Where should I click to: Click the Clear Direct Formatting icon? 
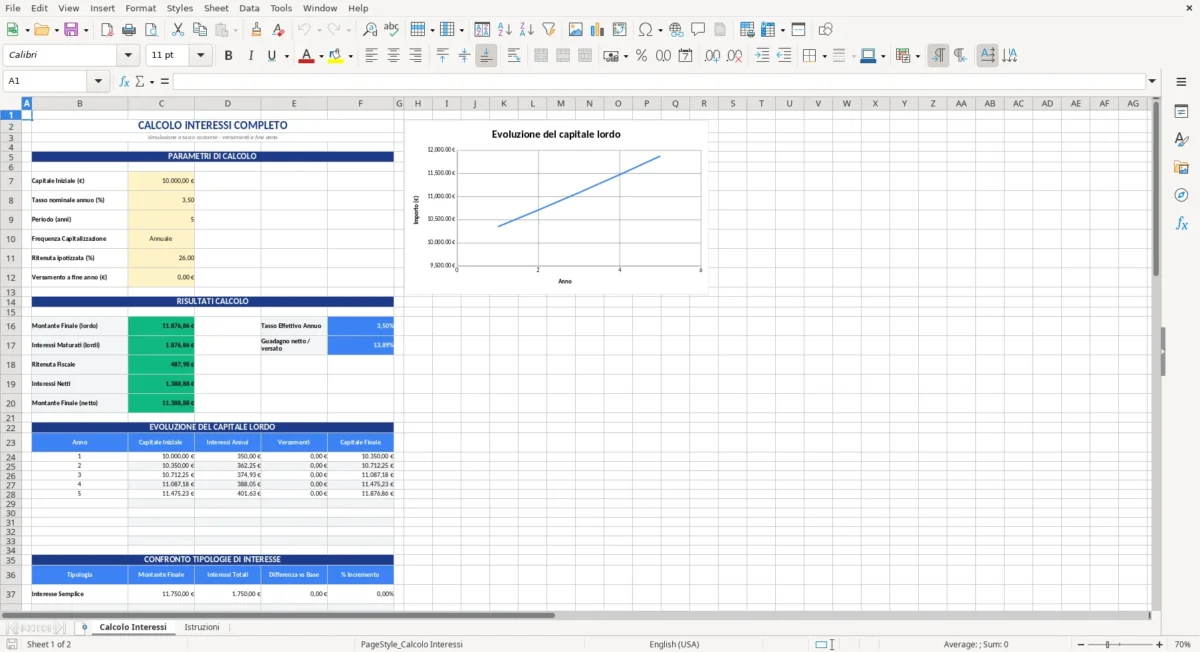tap(278, 30)
